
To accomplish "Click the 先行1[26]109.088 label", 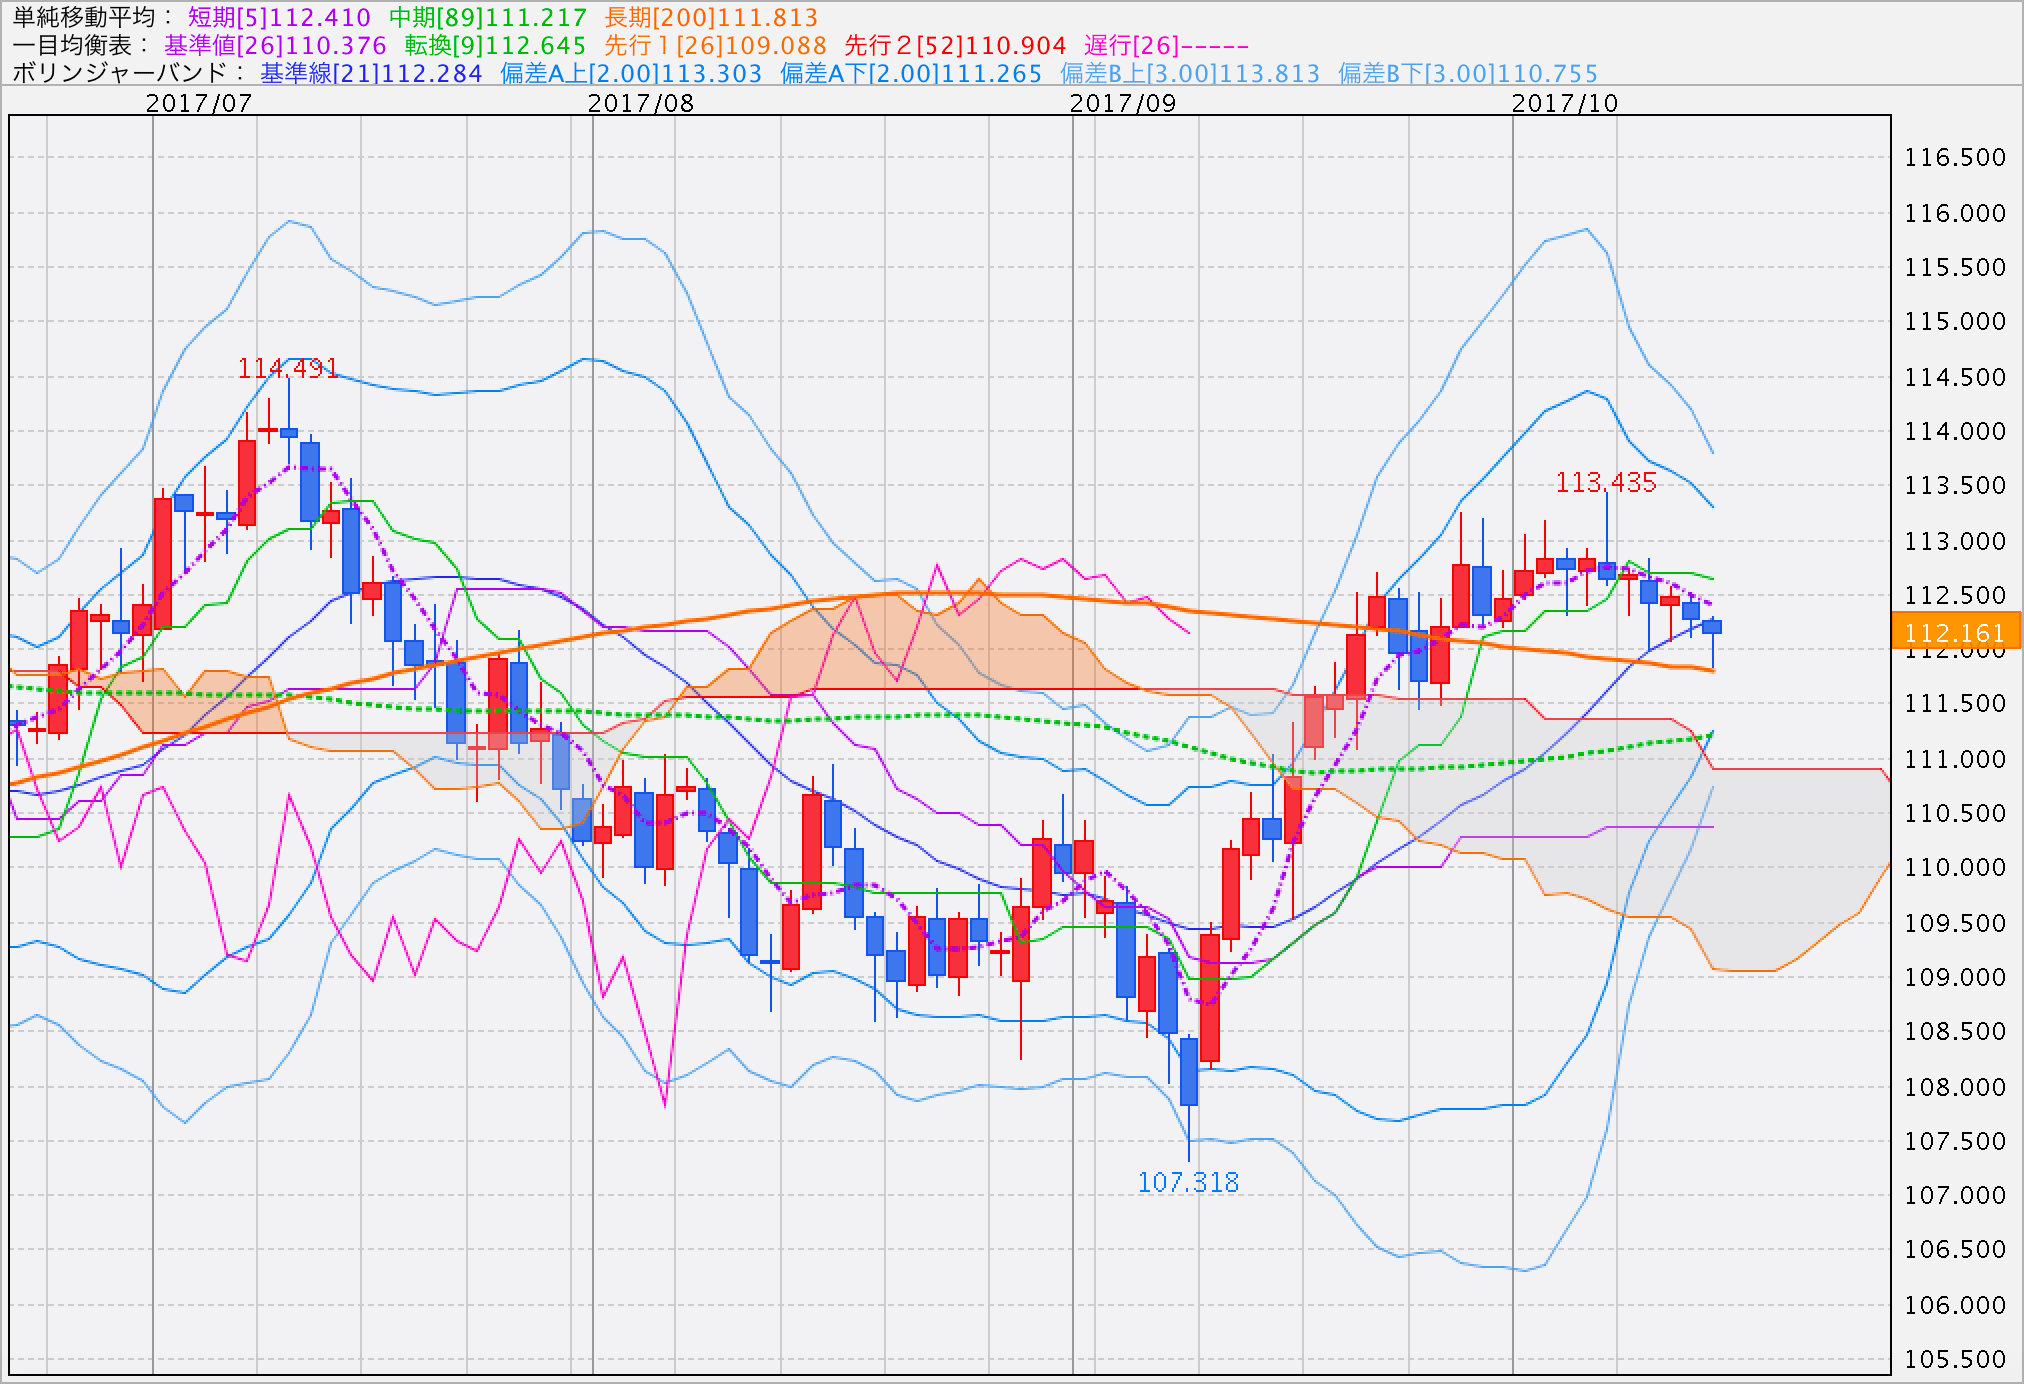I will [x=716, y=45].
